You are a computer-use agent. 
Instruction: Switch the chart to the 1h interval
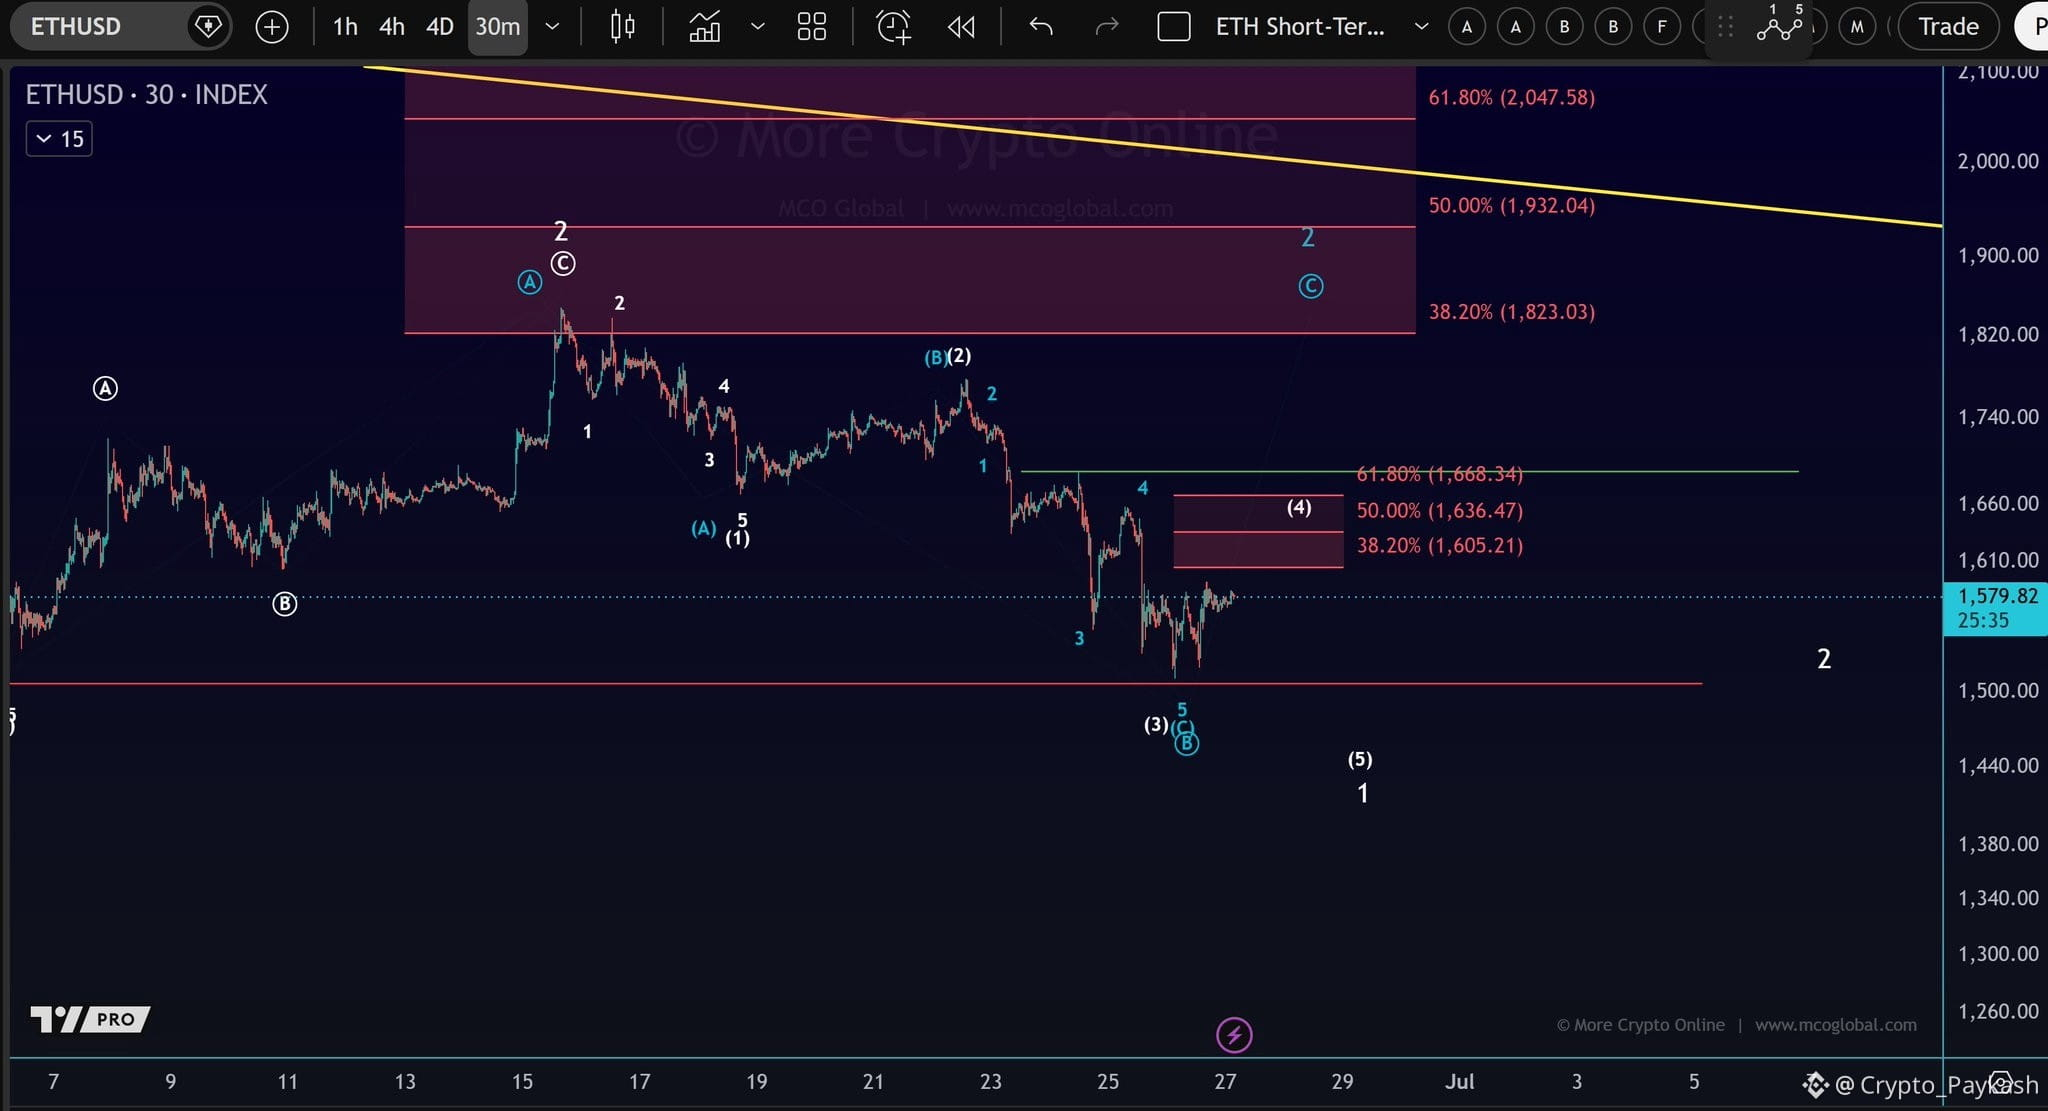345,27
